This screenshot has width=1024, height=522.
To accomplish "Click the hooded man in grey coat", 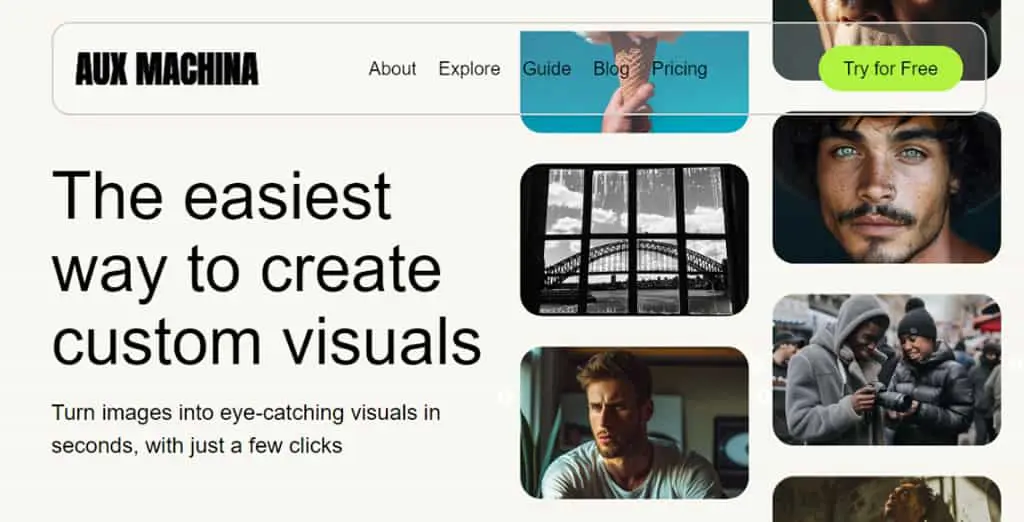I will click(x=829, y=372).
